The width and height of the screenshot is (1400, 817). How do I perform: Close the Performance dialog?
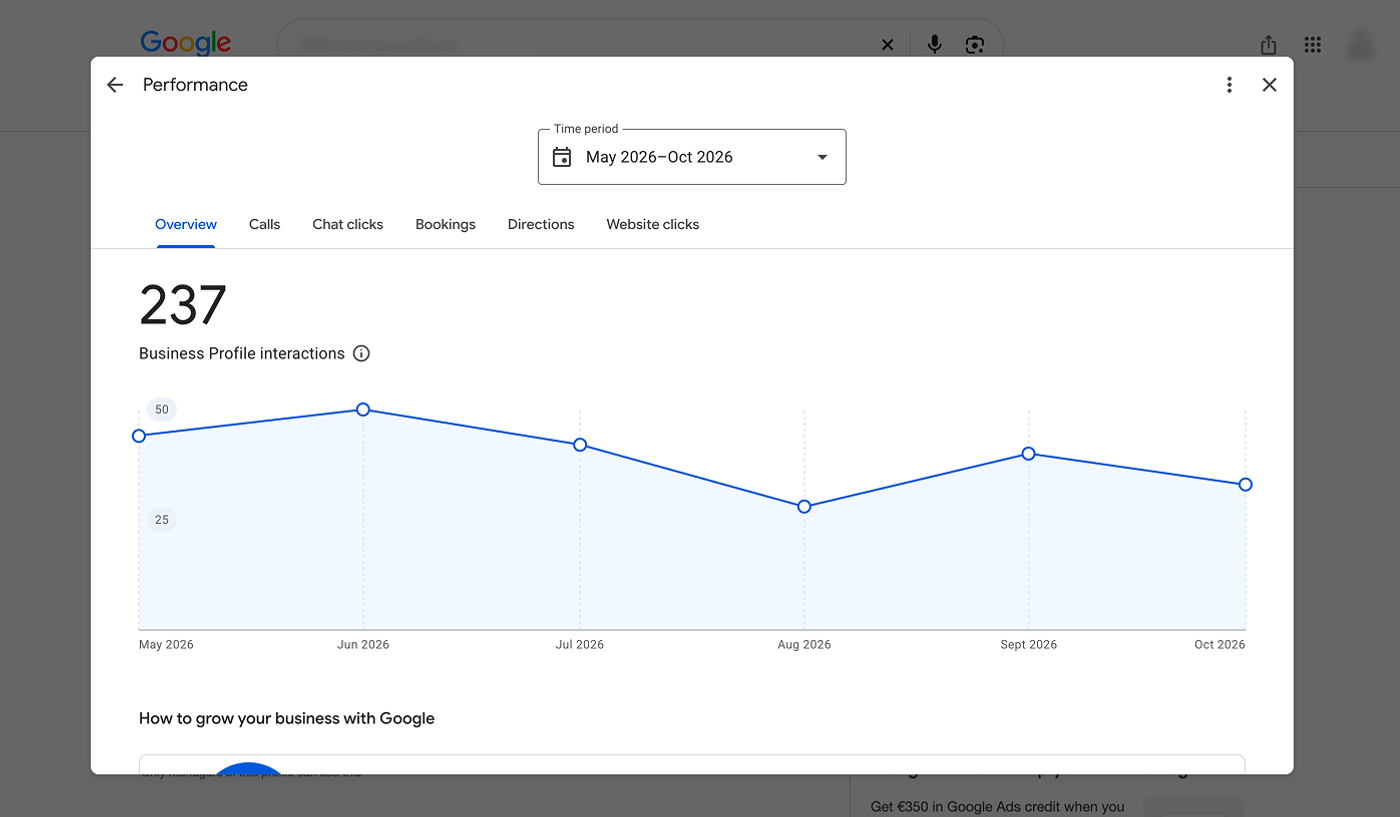tap(1270, 85)
